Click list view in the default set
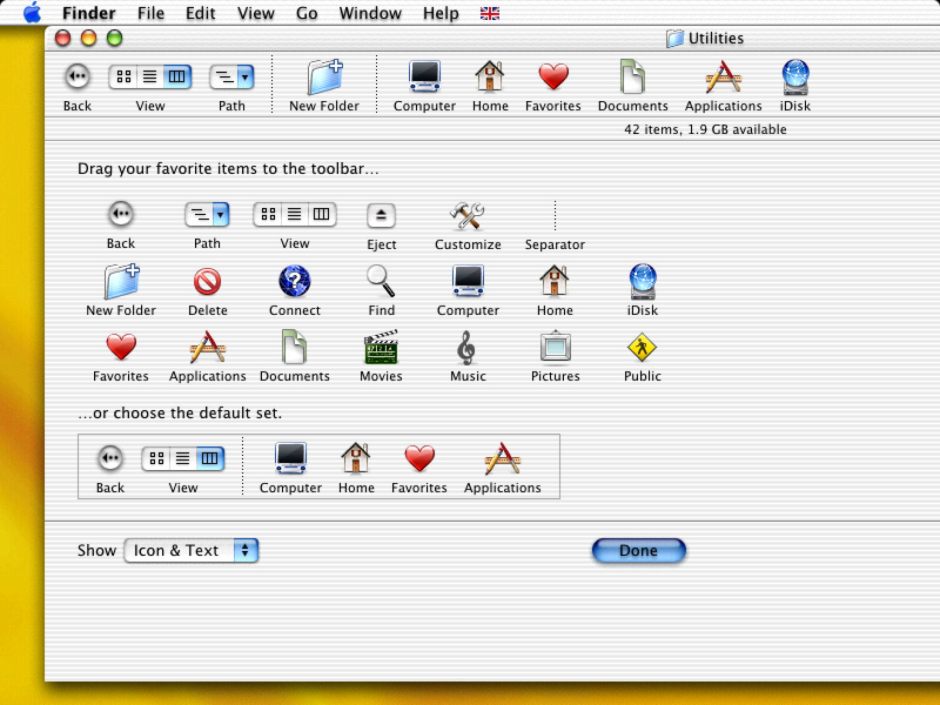 coord(182,459)
